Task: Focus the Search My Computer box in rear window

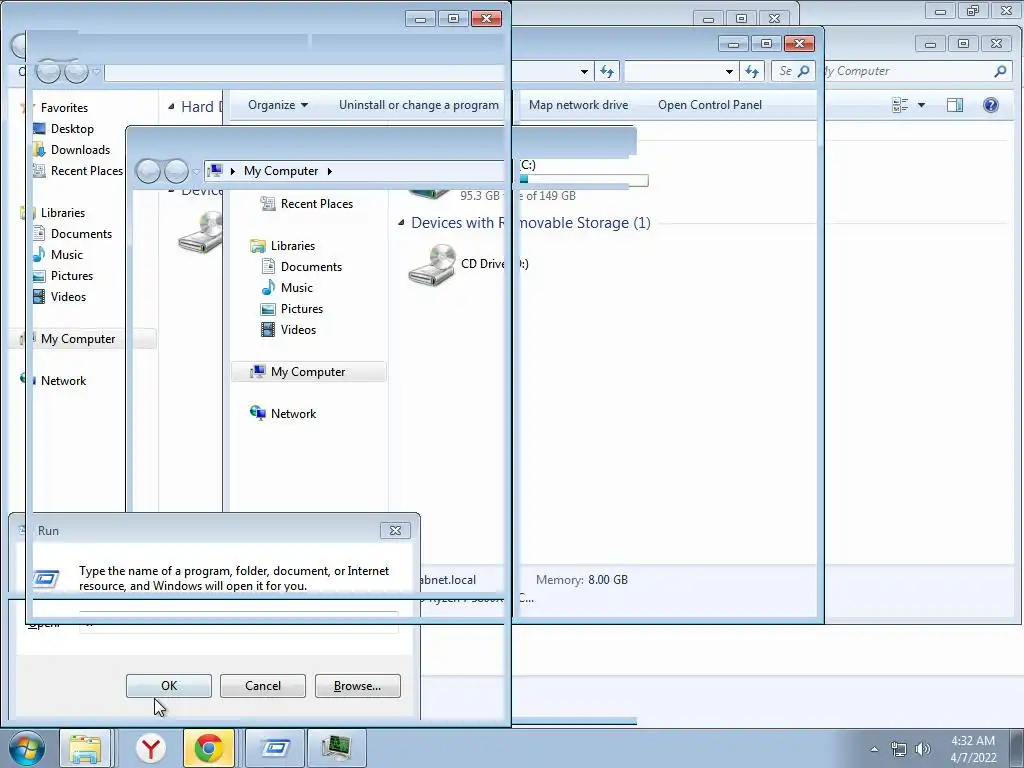Action: (x=917, y=71)
